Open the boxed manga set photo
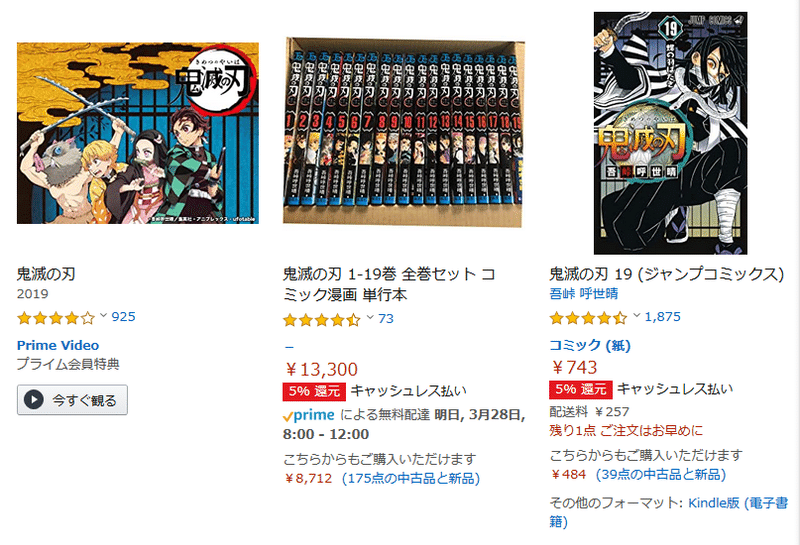 click(404, 132)
